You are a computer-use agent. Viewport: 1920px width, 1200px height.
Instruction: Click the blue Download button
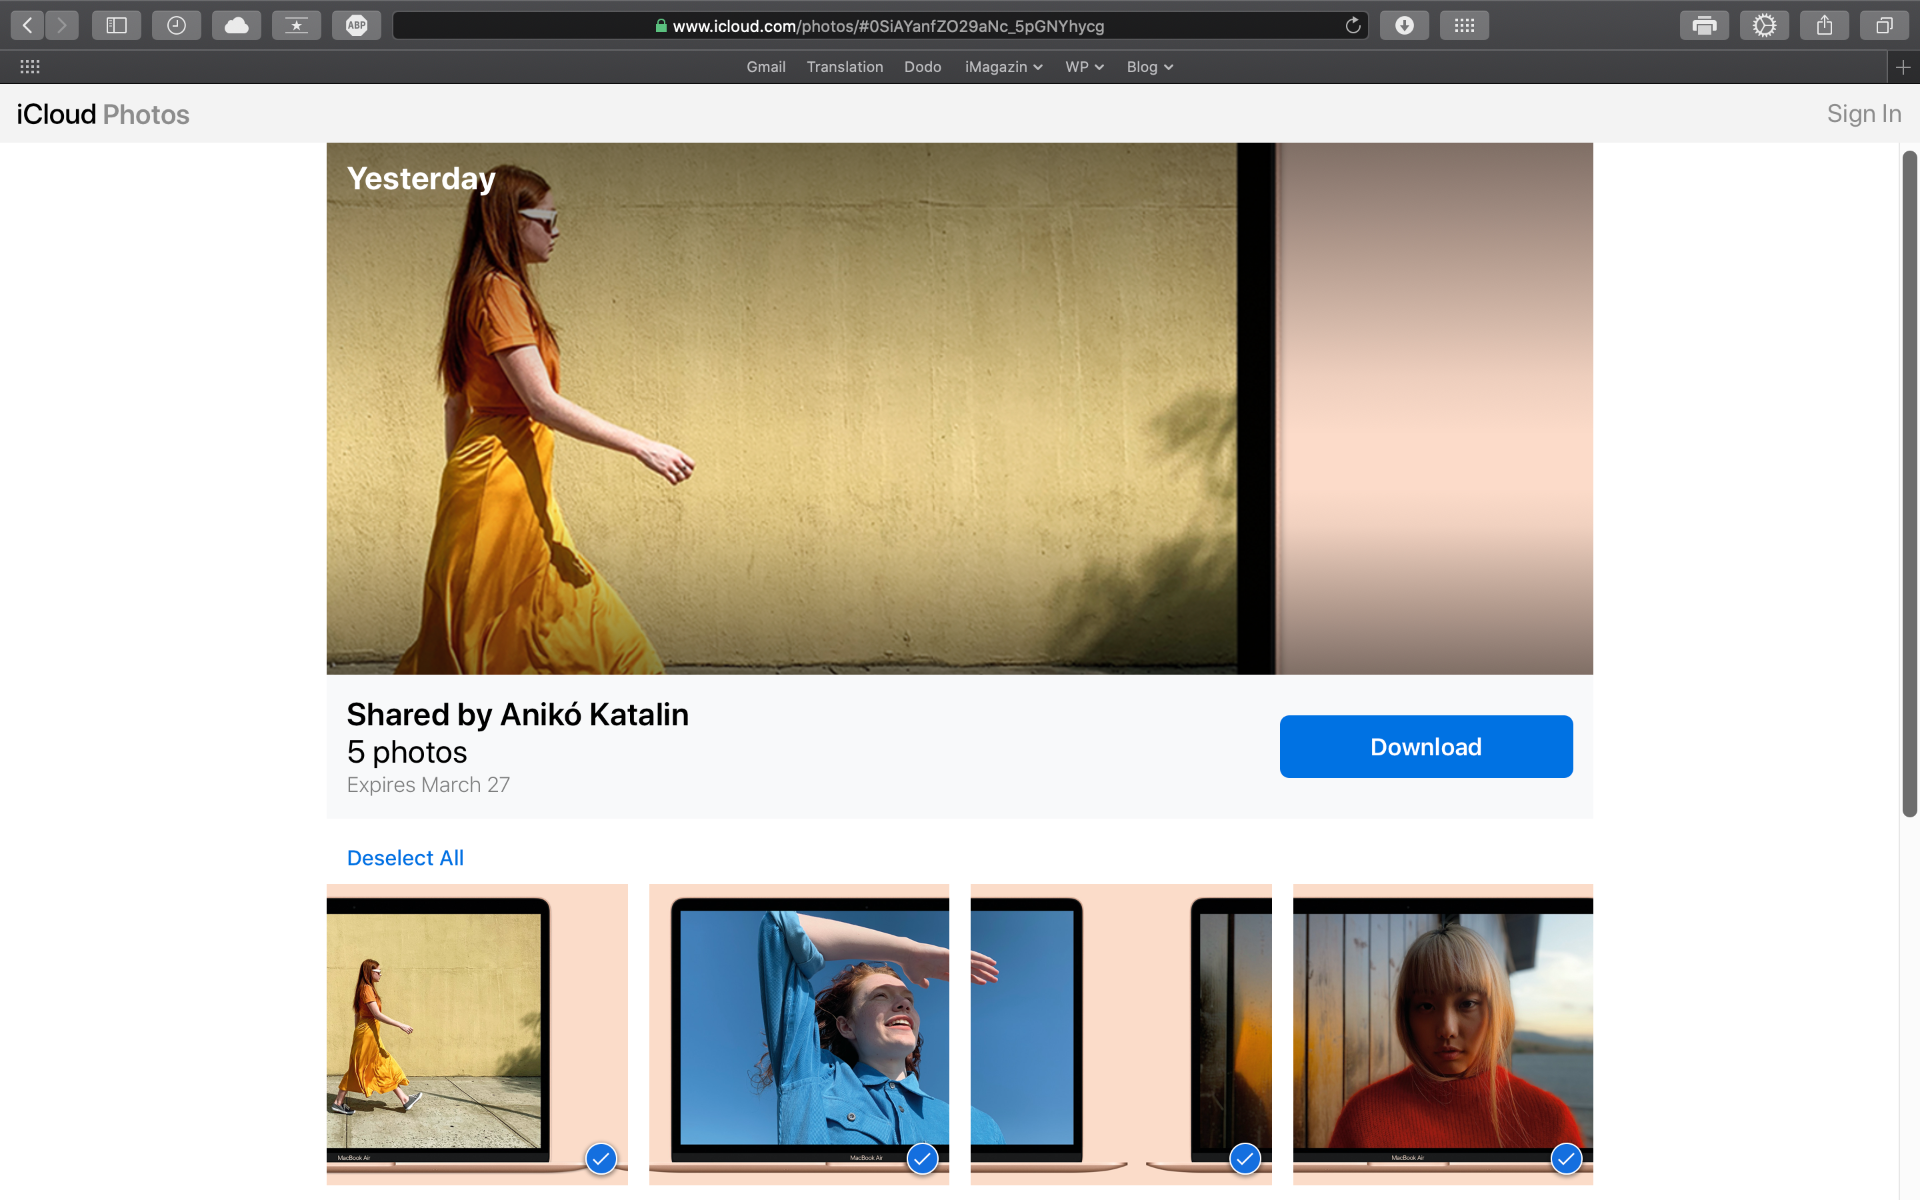click(x=1426, y=747)
